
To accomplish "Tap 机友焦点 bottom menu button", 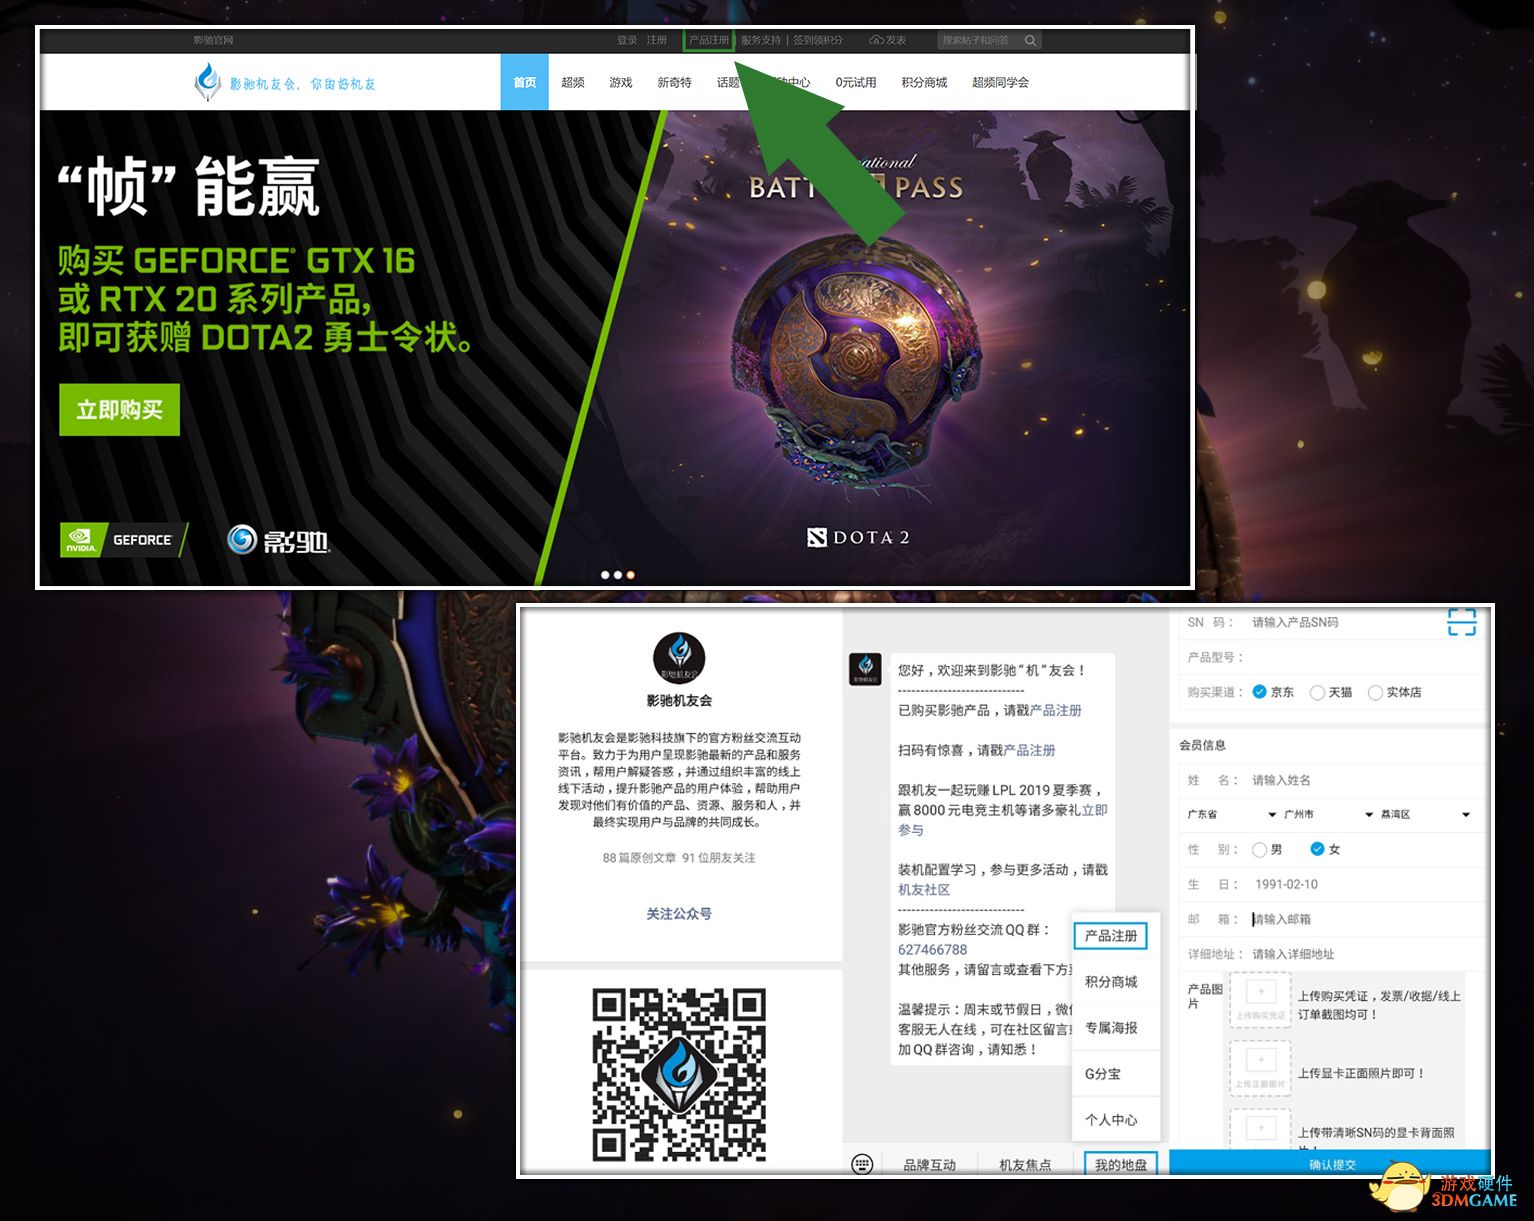I will coord(1025,1164).
